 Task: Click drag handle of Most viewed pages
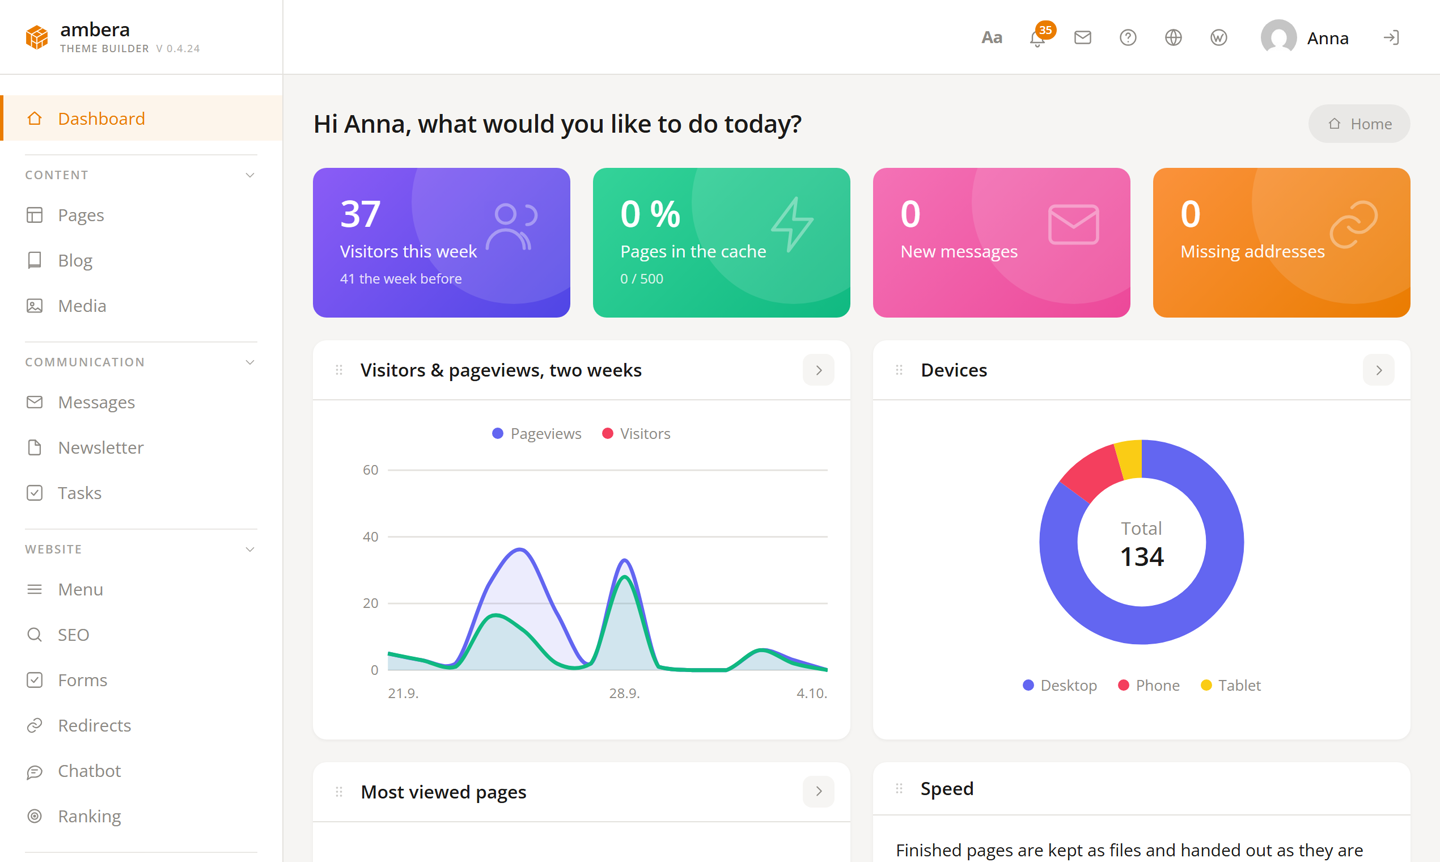[339, 792]
